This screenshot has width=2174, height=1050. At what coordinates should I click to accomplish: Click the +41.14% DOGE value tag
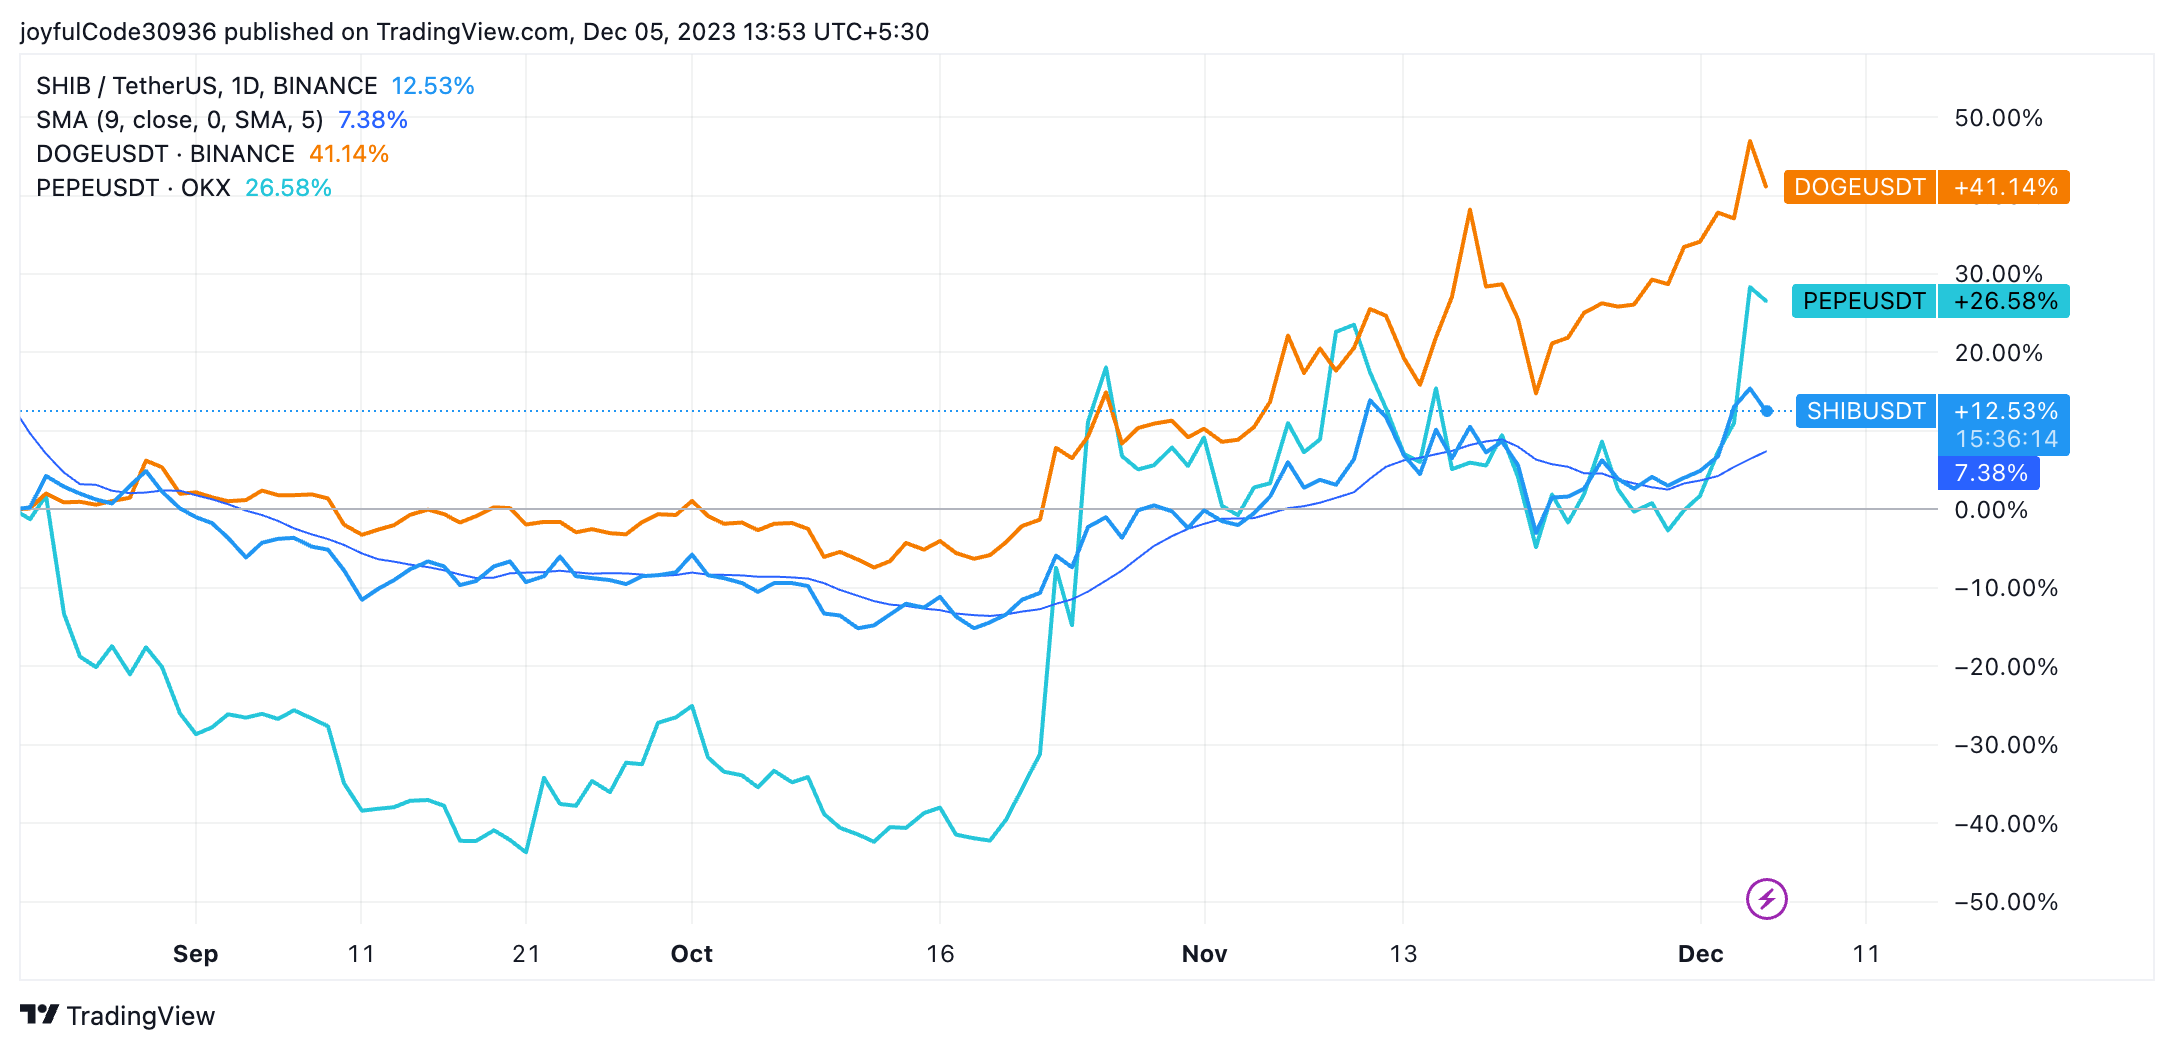[x=2005, y=187]
